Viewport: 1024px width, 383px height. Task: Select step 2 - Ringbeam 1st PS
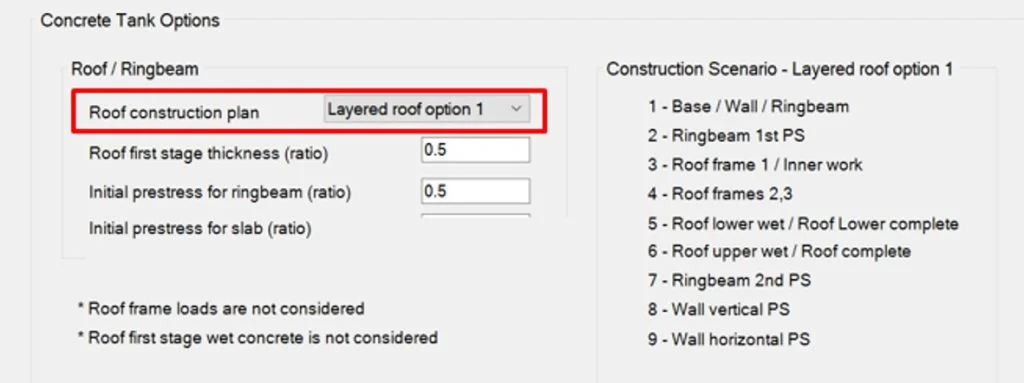[x=726, y=136]
